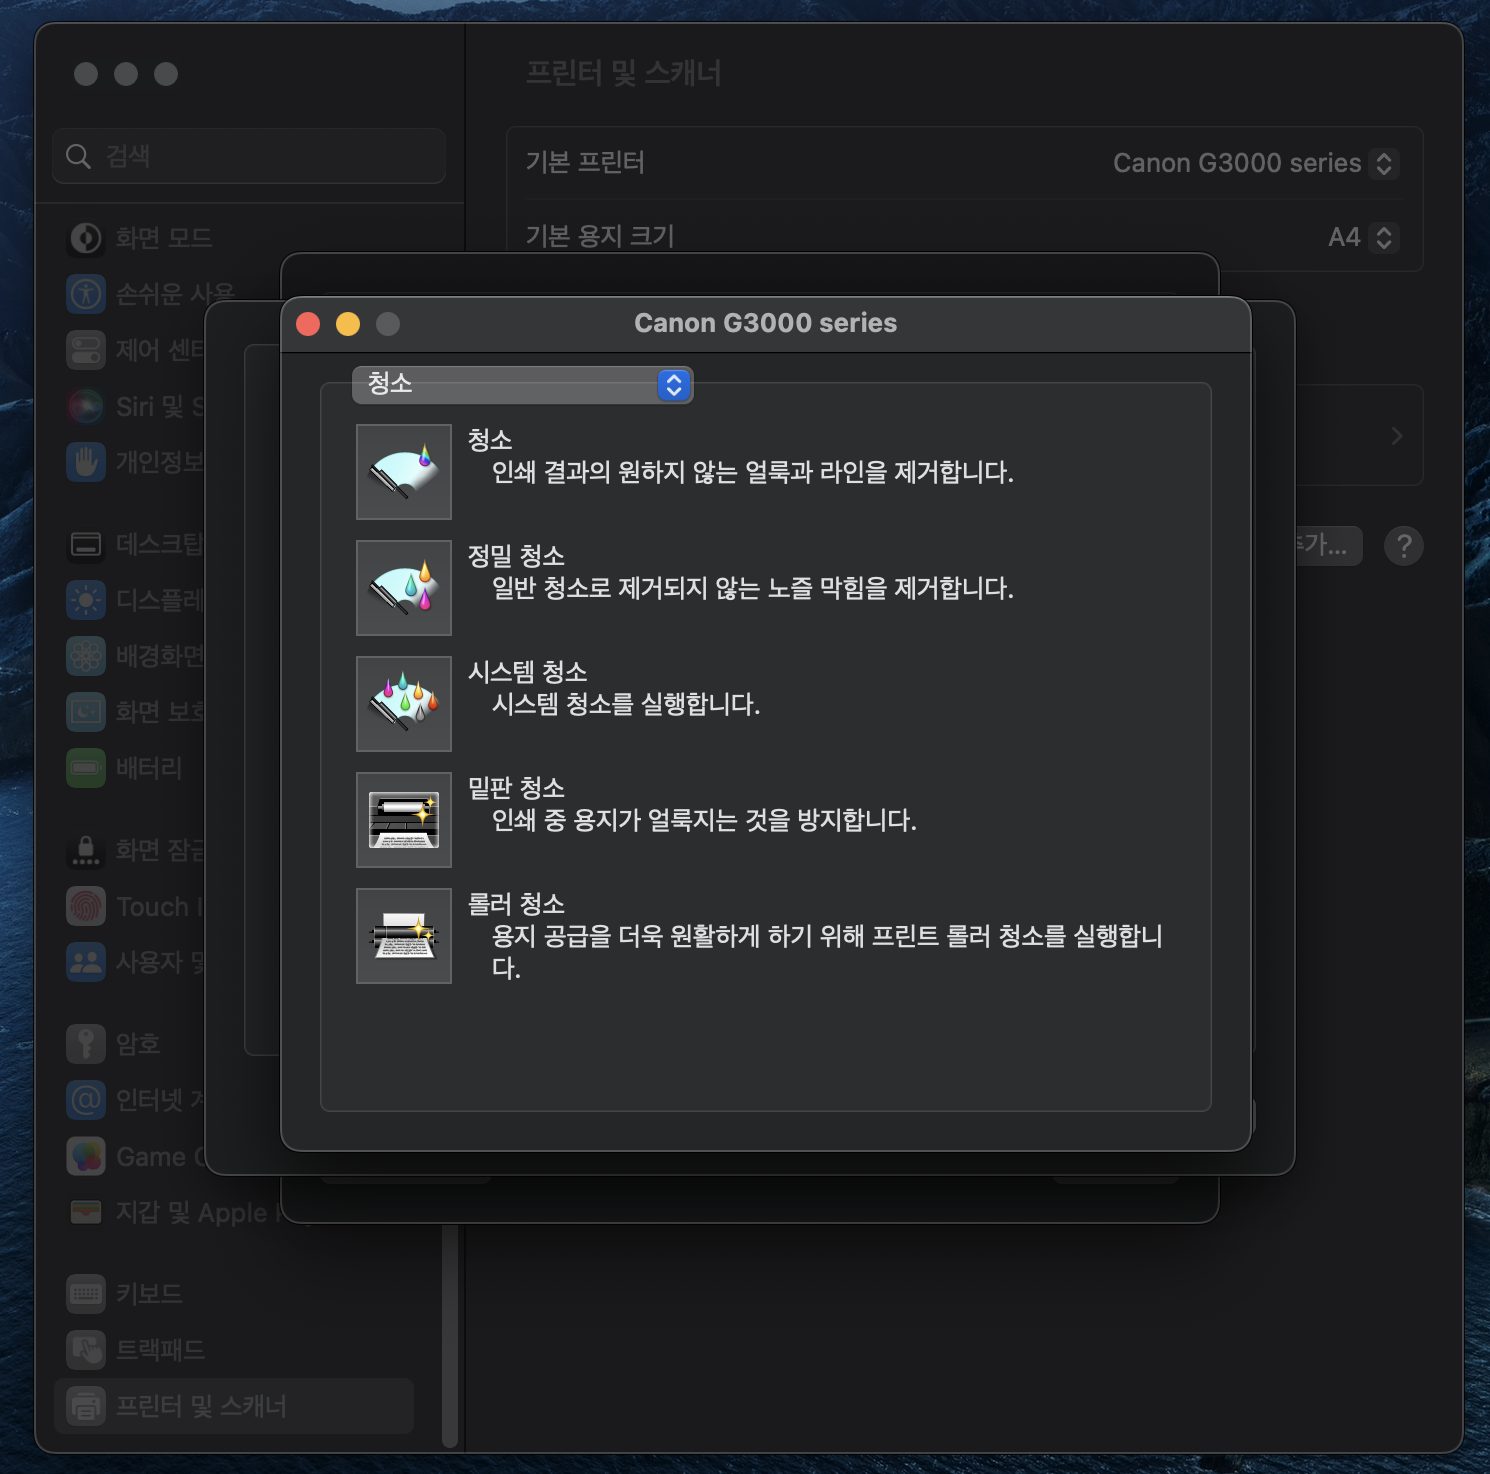This screenshot has height=1474, width=1490.
Task: Close the Canon G3000 series utility window
Action: [x=308, y=324]
